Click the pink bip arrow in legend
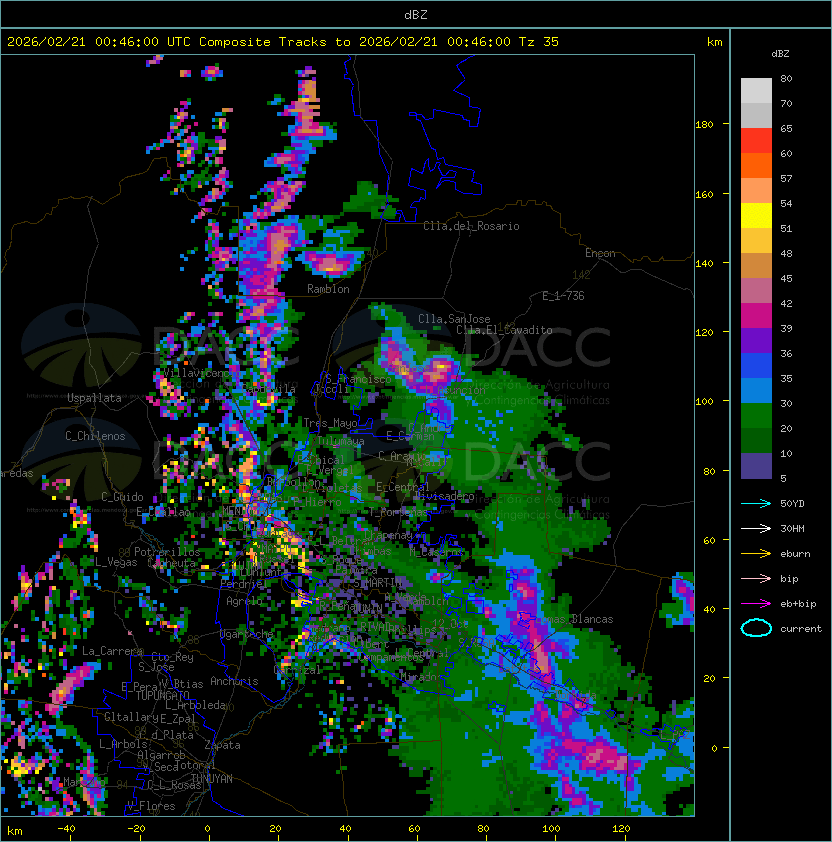The height and width of the screenshot is (842, 832). (756, 578)
